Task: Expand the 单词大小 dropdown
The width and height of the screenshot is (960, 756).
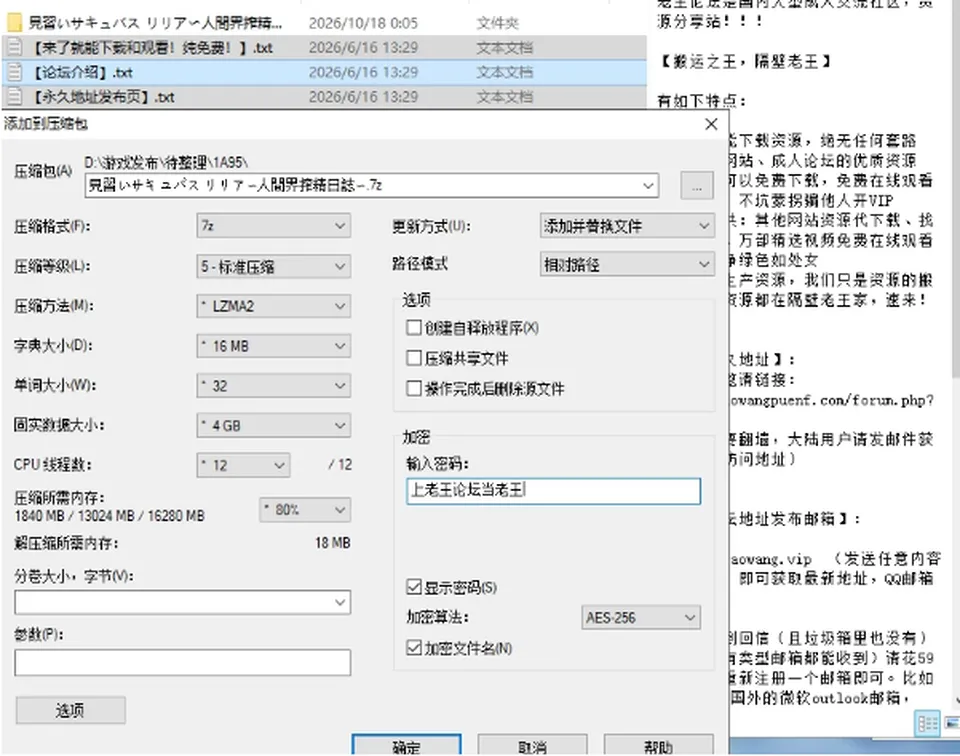Action: pyautogui.click(x=274, y=386)
